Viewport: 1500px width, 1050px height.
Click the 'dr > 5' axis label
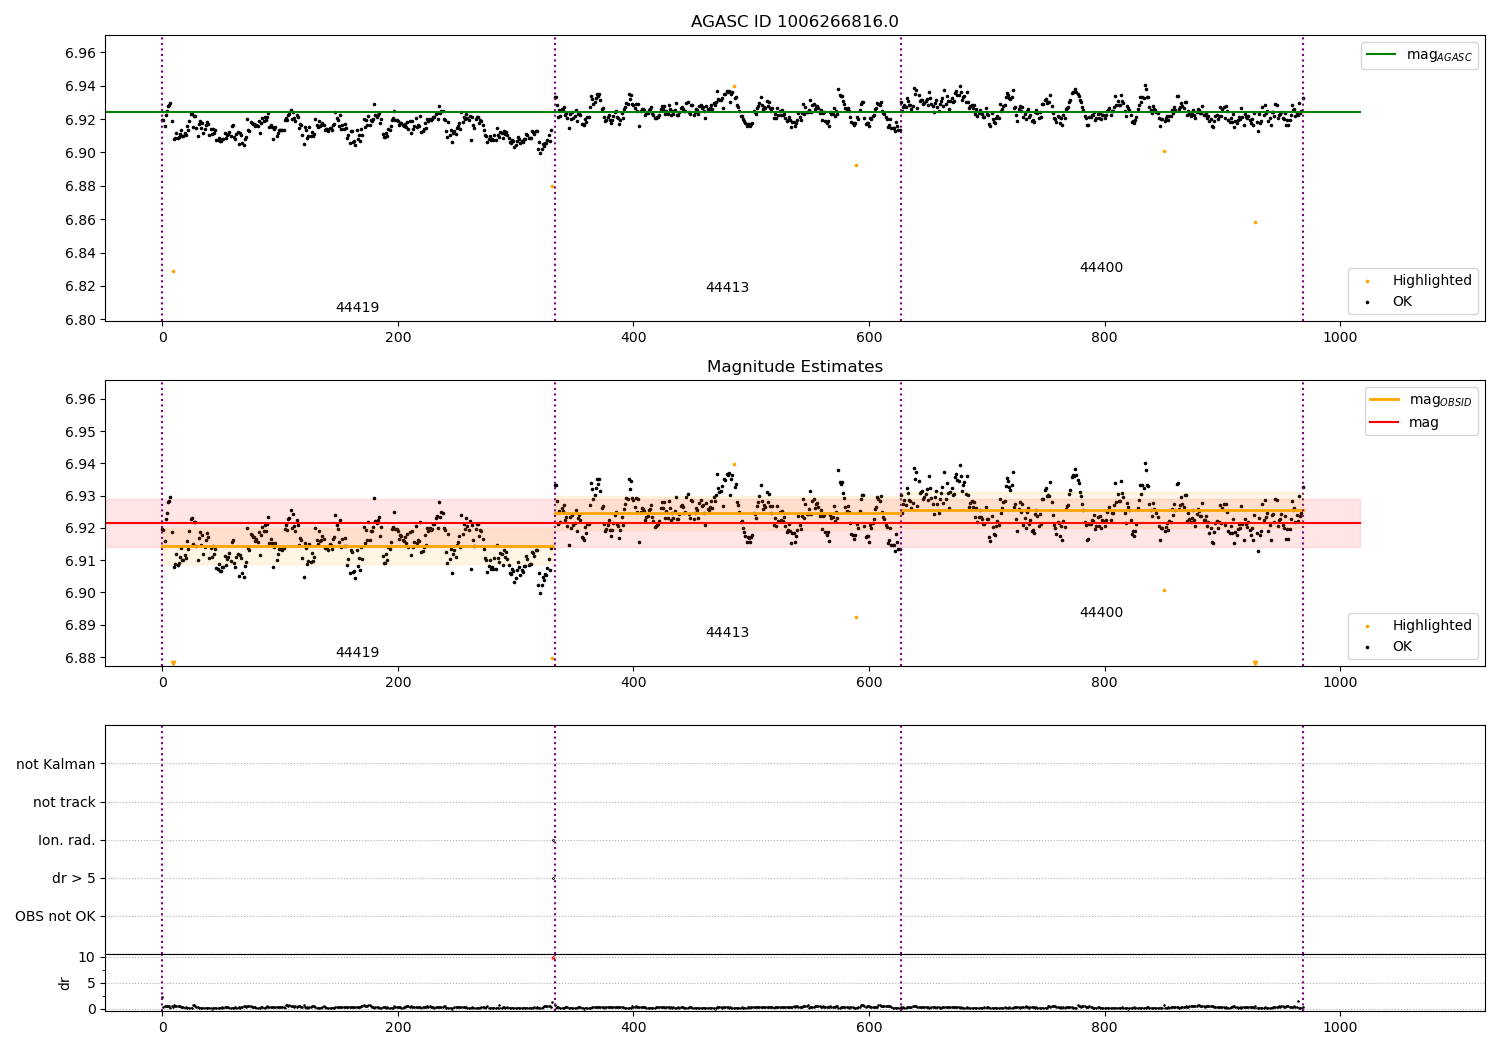point(74,878)
